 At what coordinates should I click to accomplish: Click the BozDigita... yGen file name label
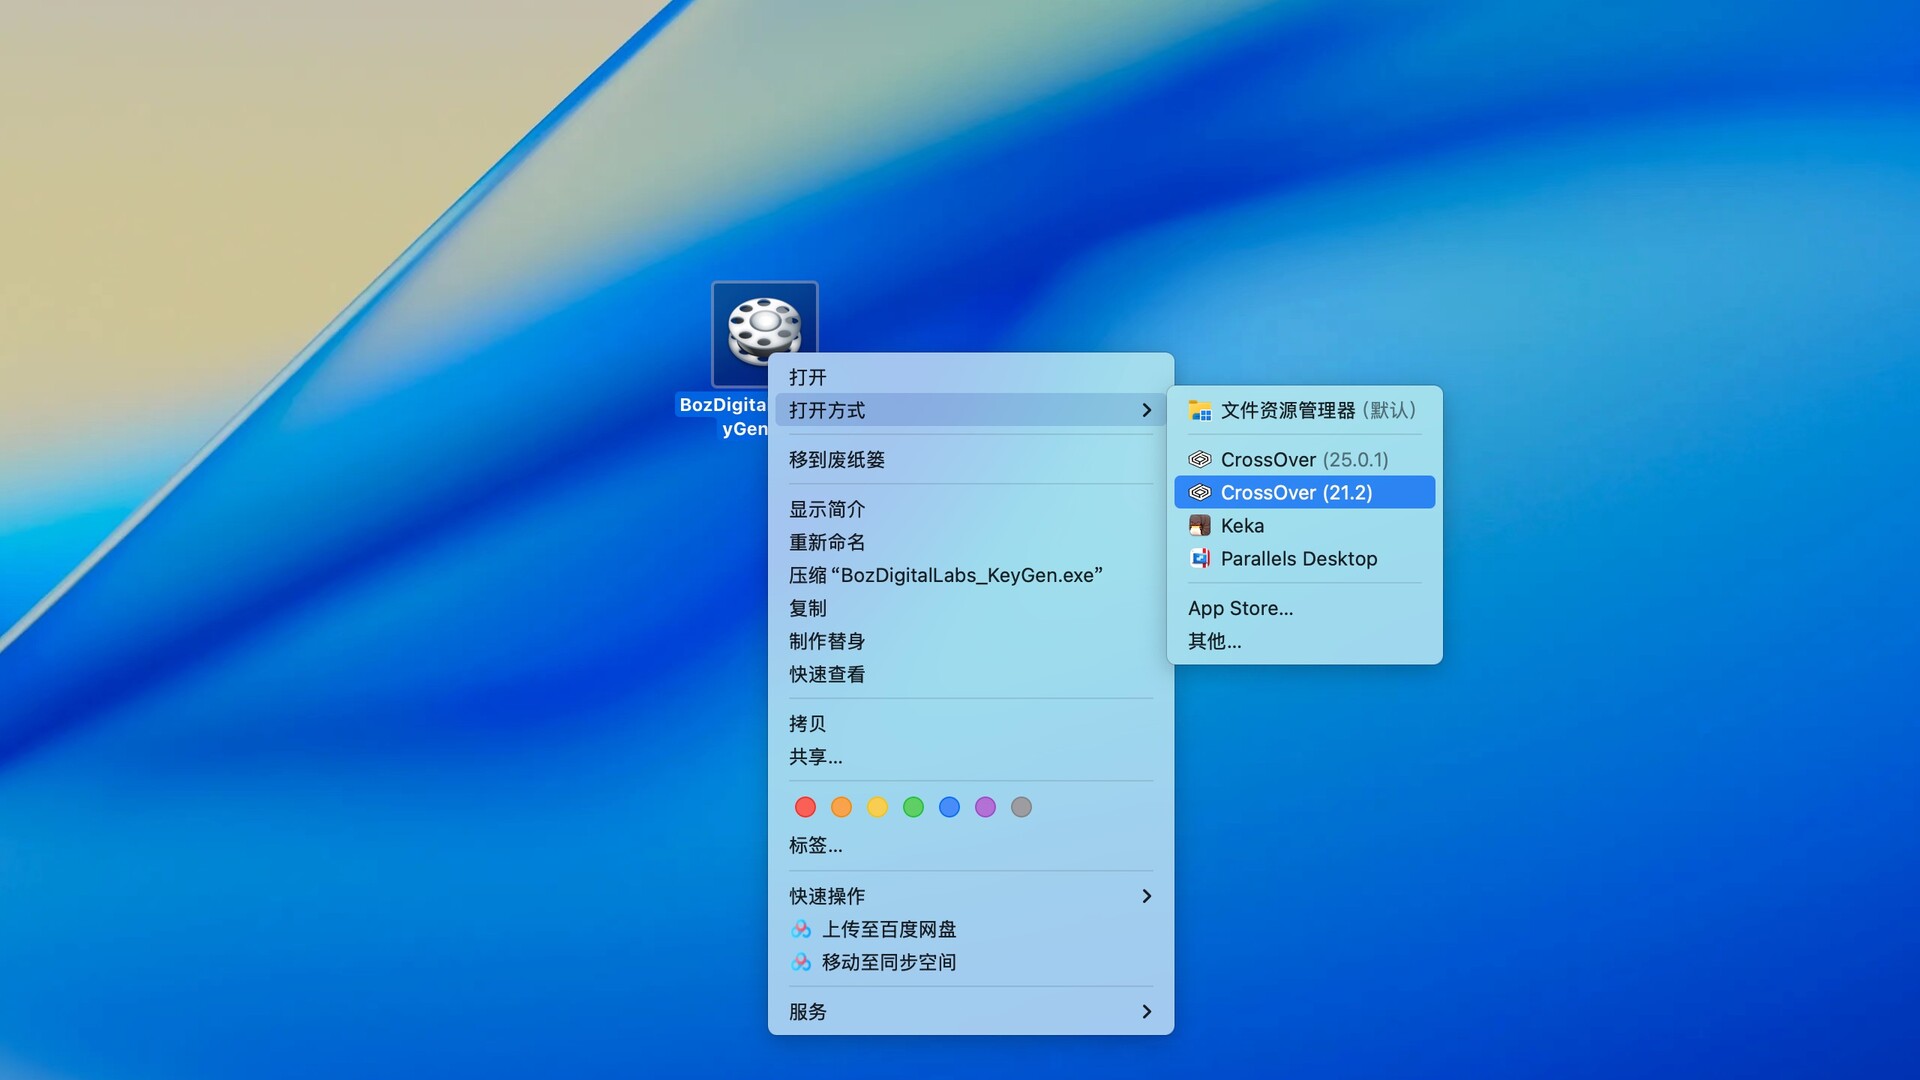tap(722, 416)
